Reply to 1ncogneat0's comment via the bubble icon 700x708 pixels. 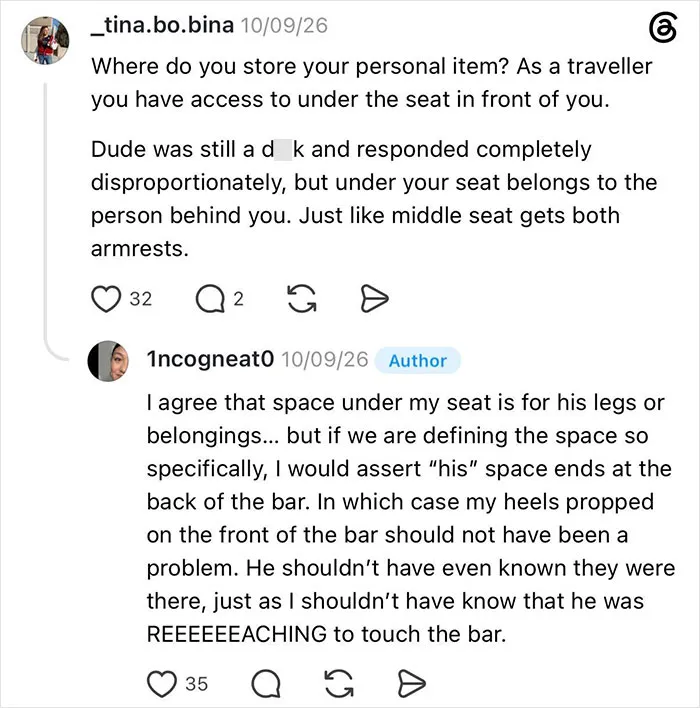click(266, 684)
